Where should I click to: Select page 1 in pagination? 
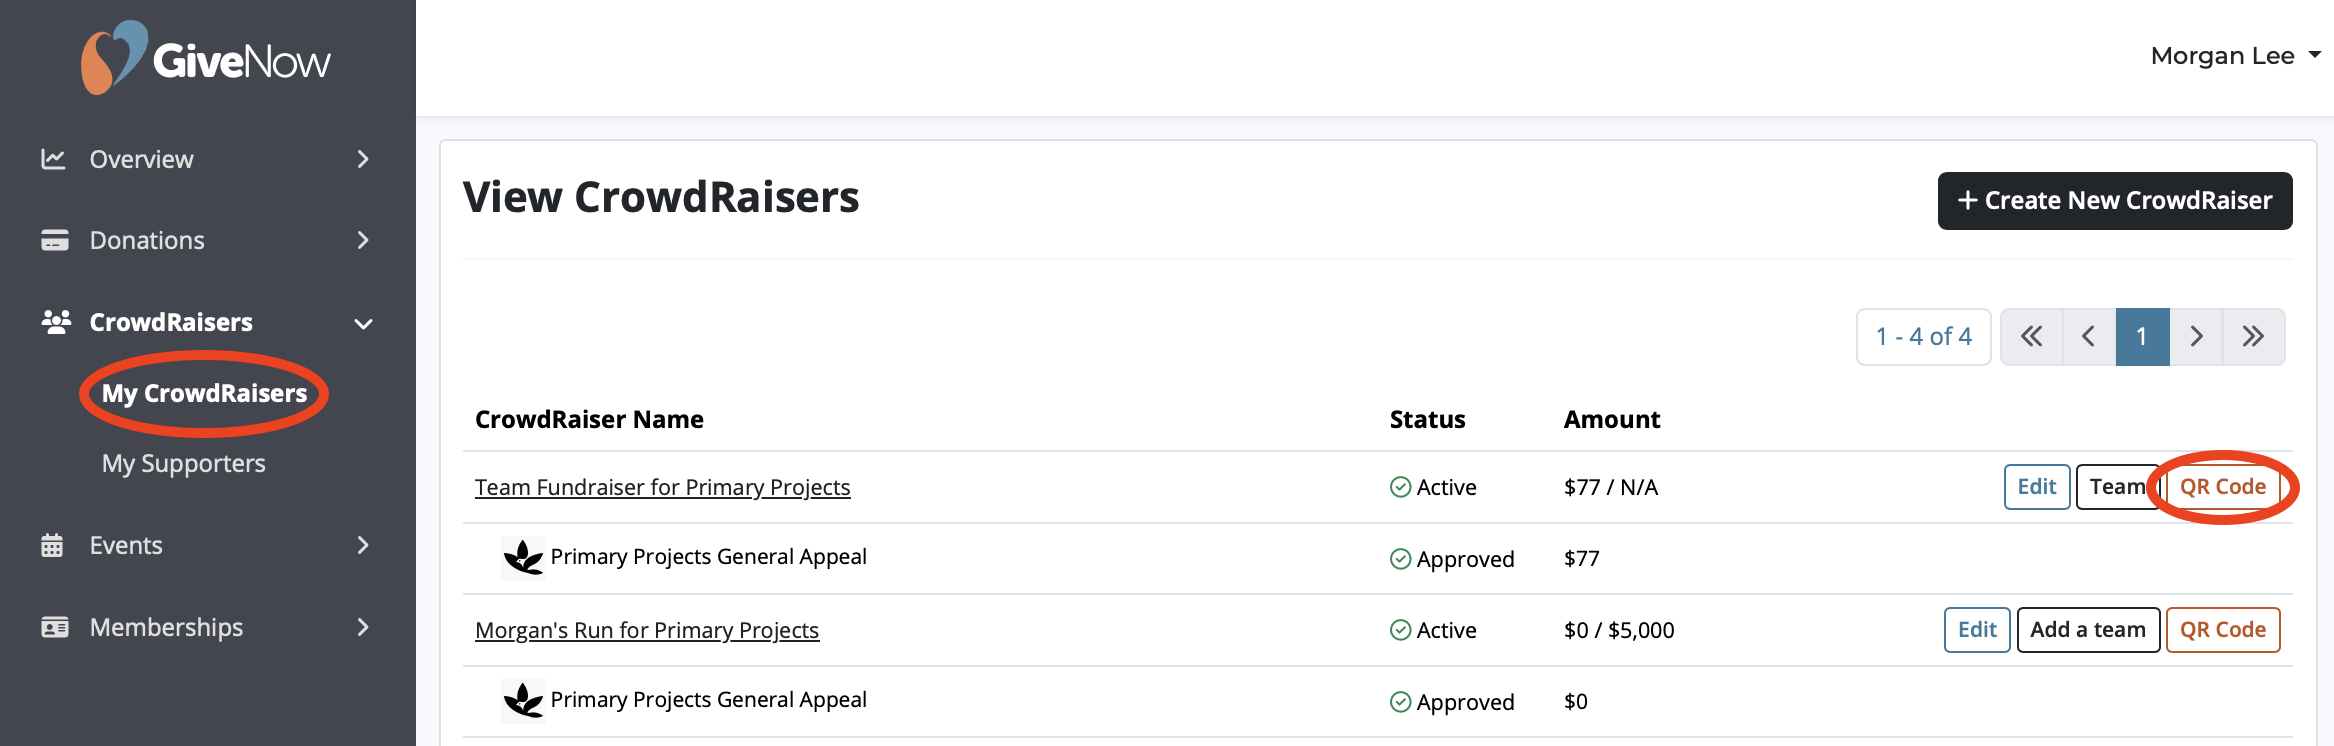2143,337
